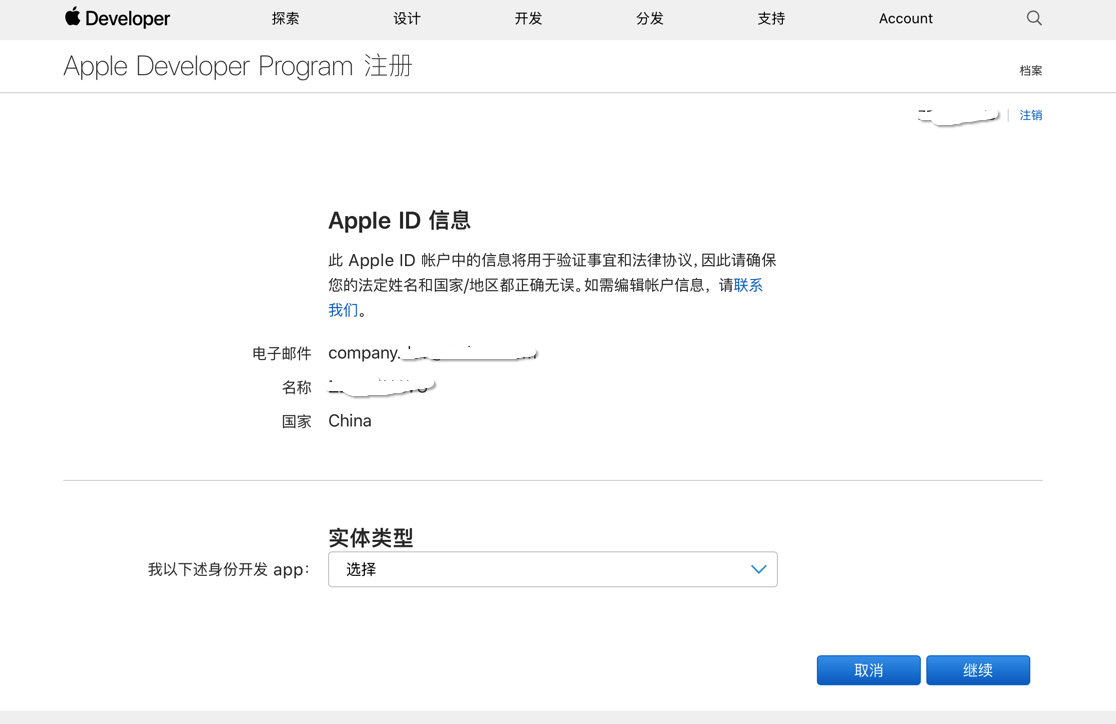Click the 名称 label
The image size is (1116, 724).
[297, 387]
